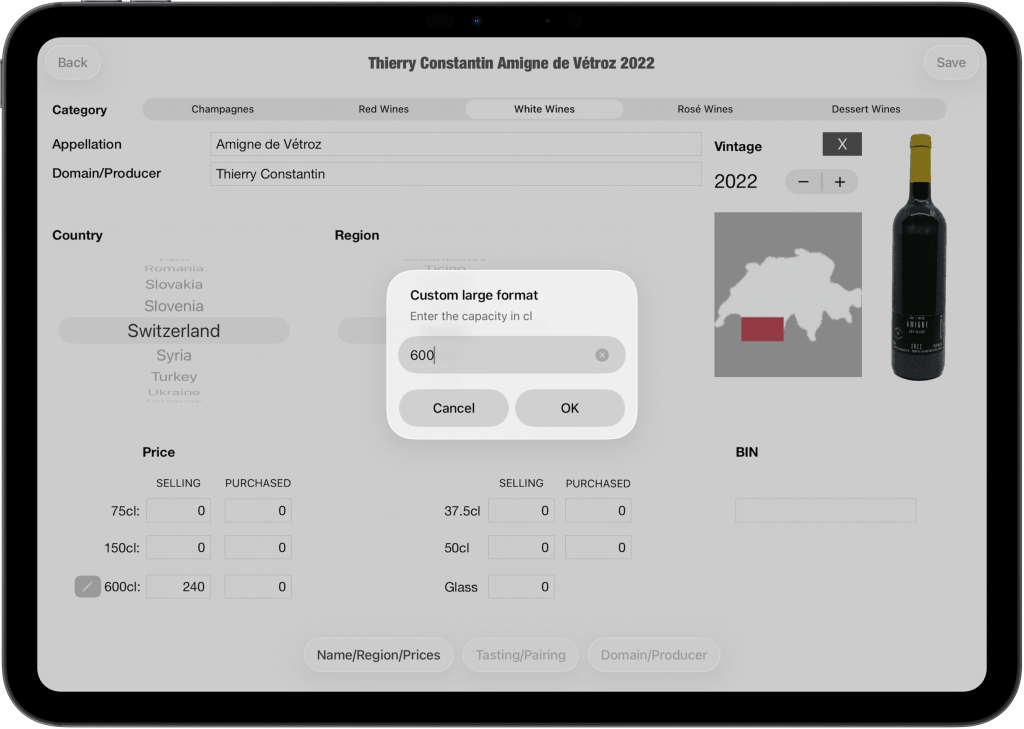1024x729 pixels.
Task: Click the BIN input field
Action: 825,511
